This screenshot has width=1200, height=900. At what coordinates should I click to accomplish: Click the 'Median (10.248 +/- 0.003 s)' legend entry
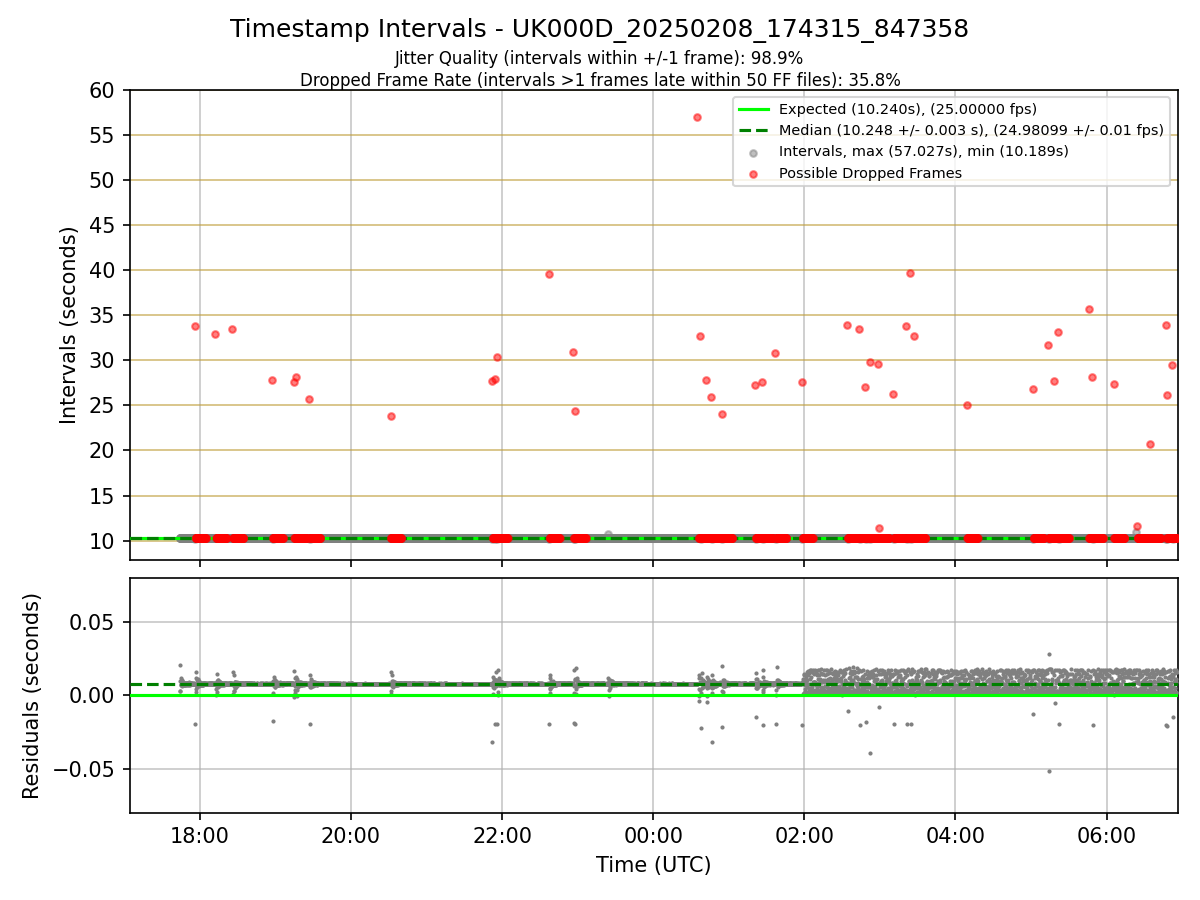click(970, 131)
